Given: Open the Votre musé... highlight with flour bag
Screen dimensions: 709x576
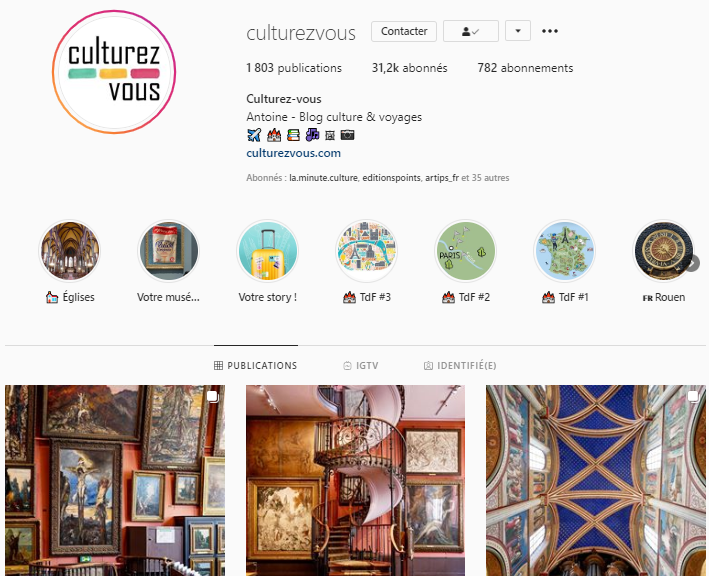Looking at the screenshot, I should pos(168,250).
